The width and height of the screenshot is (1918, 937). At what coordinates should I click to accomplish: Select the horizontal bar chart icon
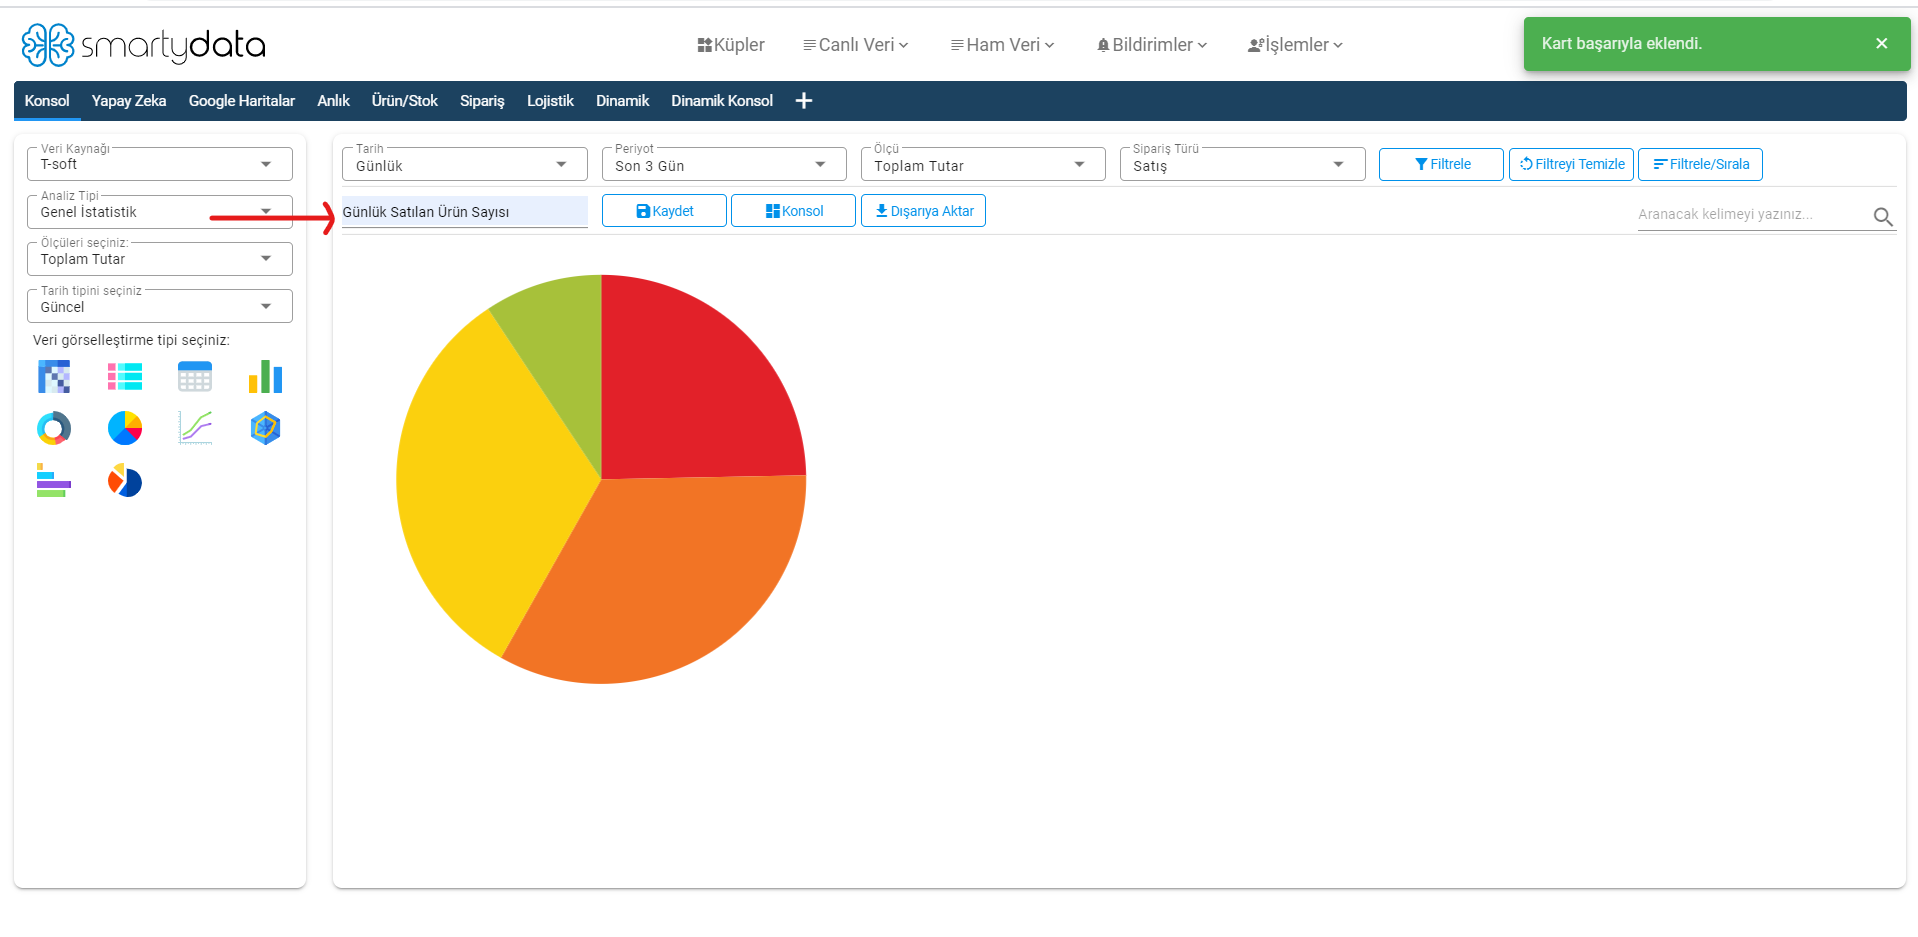tap(54, 481)
